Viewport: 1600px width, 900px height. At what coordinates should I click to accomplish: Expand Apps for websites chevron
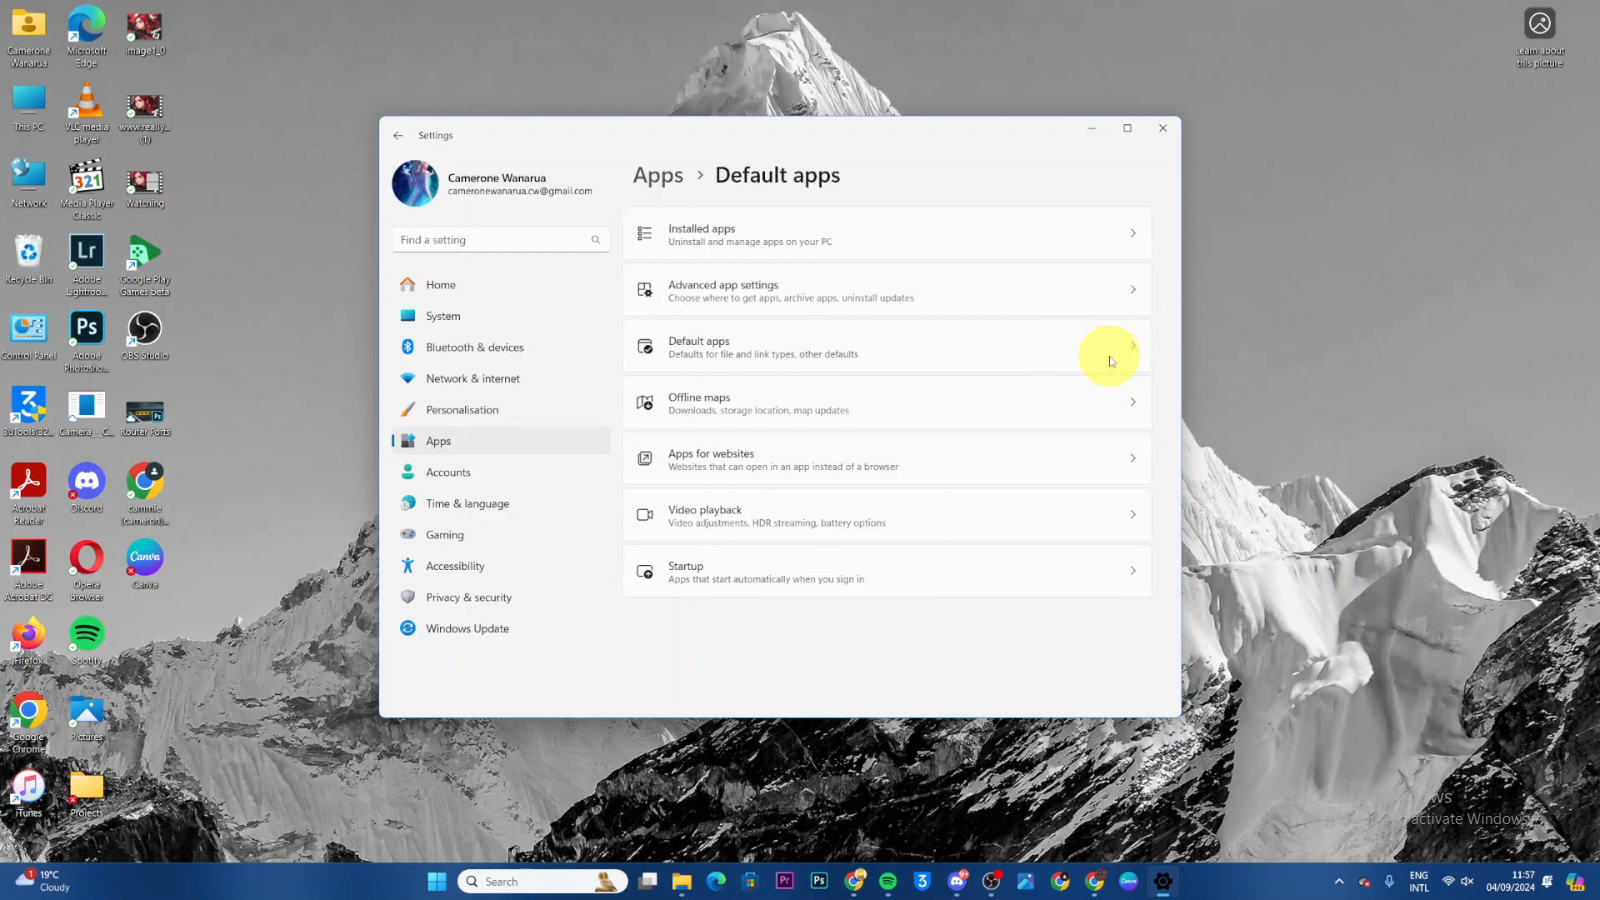pyautogui.click(x=1133, y=458)
